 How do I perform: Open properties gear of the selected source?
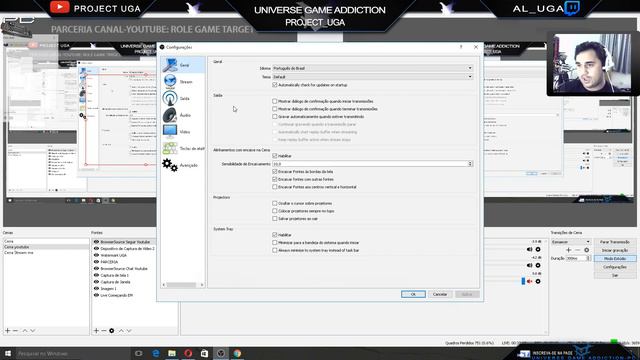(111, 331)
